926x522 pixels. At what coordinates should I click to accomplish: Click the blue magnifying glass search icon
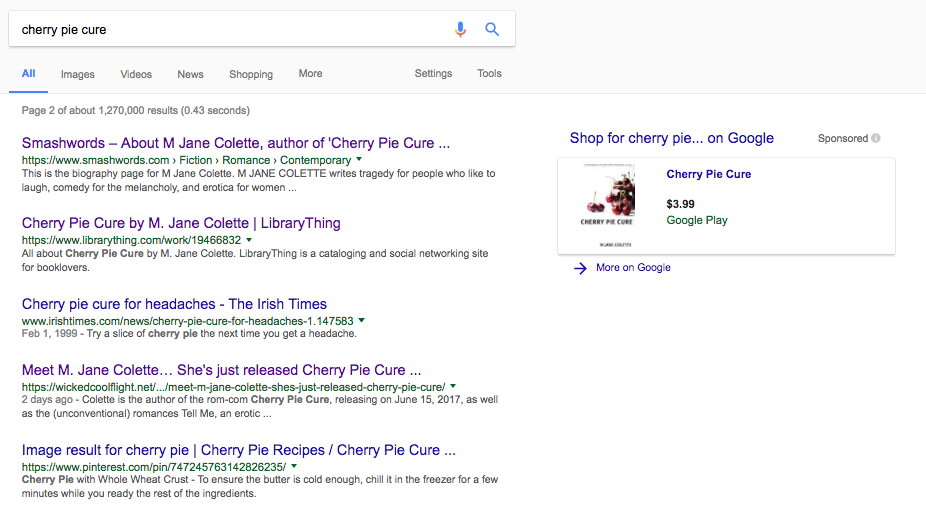[492, 30]
